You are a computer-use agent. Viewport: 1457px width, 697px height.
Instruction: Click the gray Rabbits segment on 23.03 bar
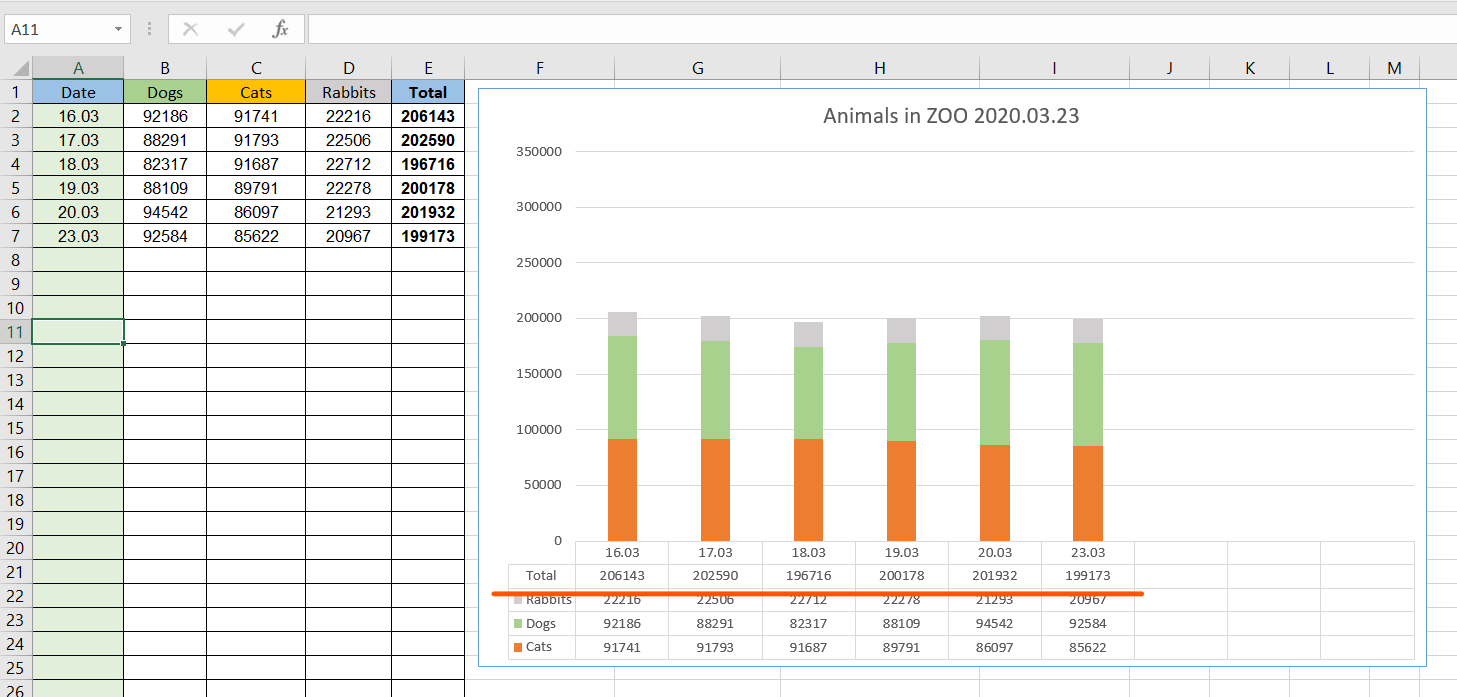(1086, 330)
